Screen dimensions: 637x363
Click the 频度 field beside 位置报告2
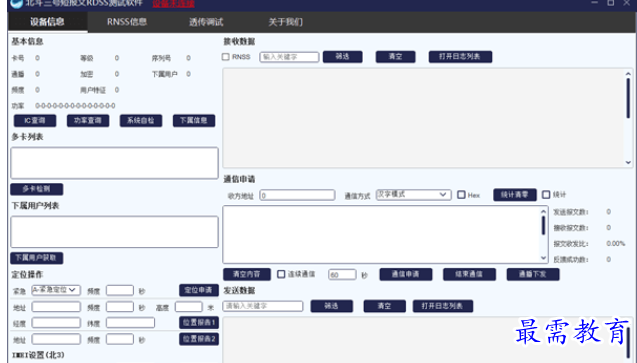coord(120,339)
